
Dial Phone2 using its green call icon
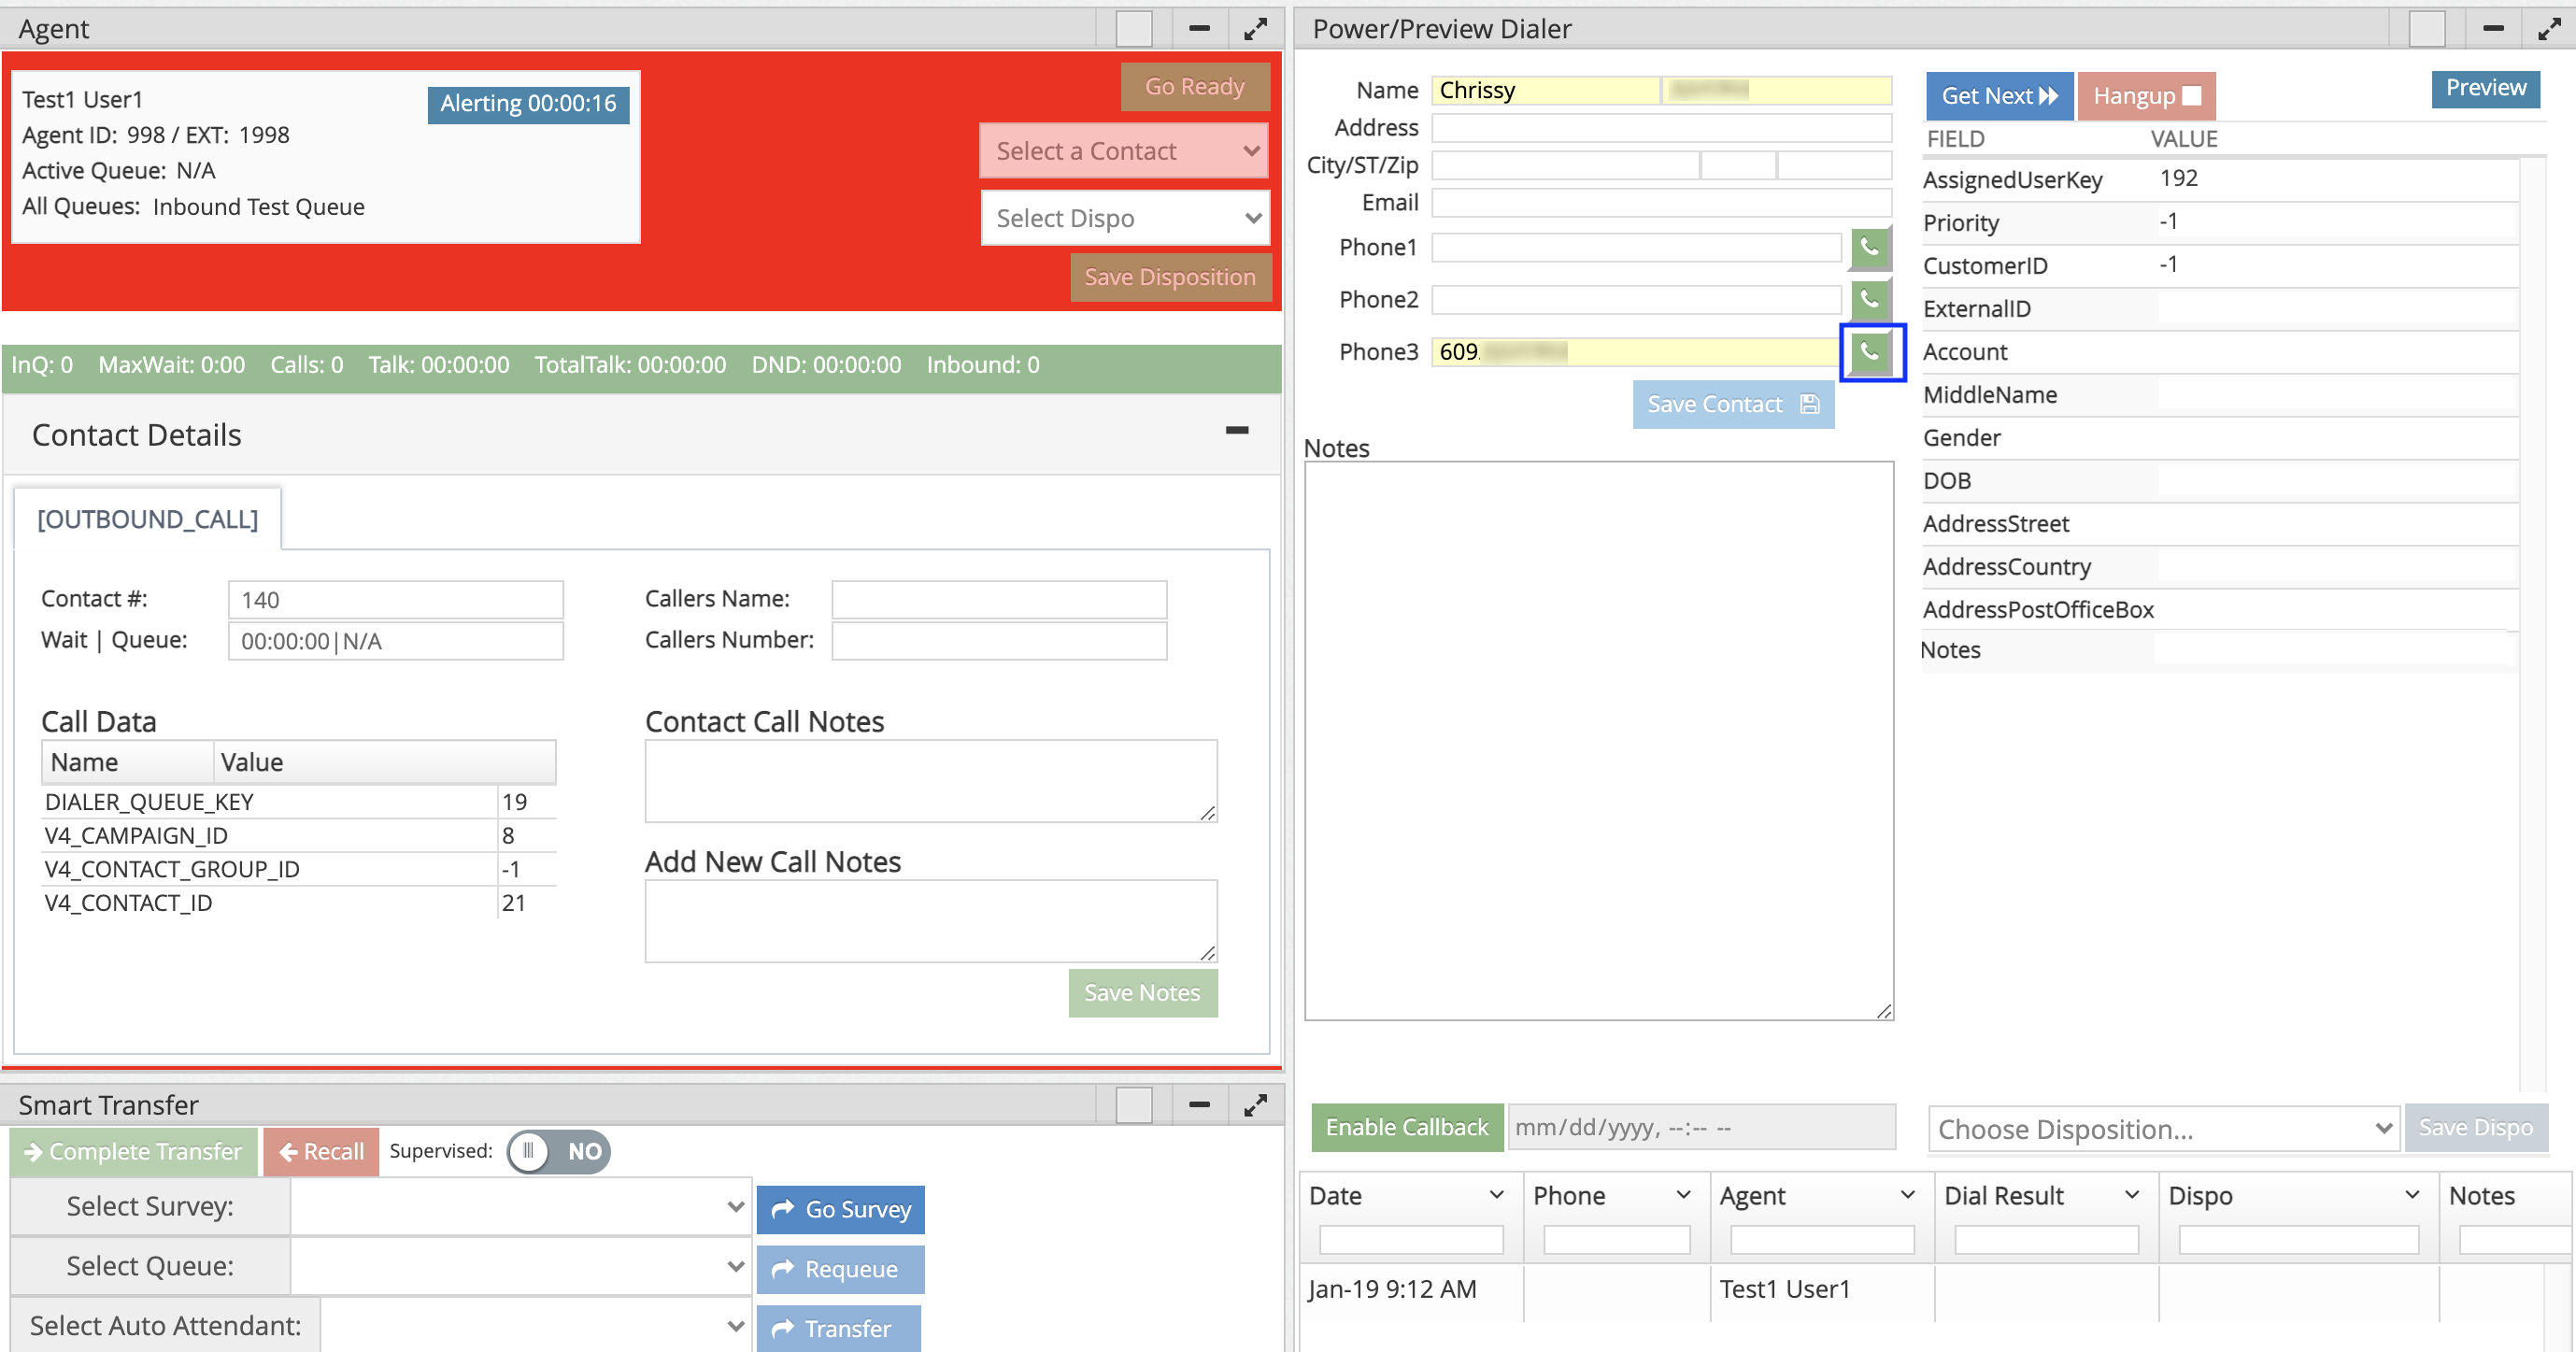coord(1869,300)
